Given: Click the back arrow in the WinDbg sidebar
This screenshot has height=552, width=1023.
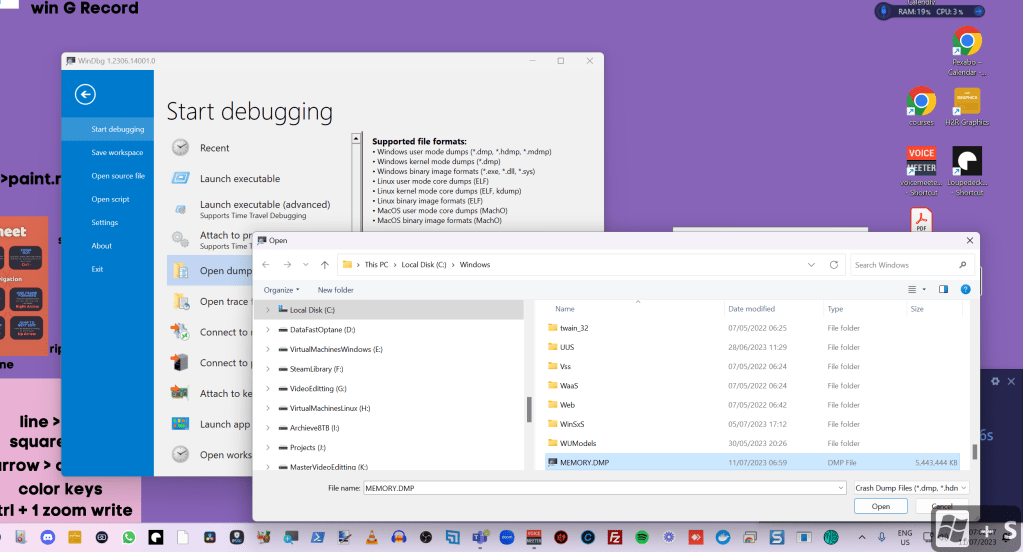Looking at the screenshot, I should pyautogui.click(x=85, y=95).
